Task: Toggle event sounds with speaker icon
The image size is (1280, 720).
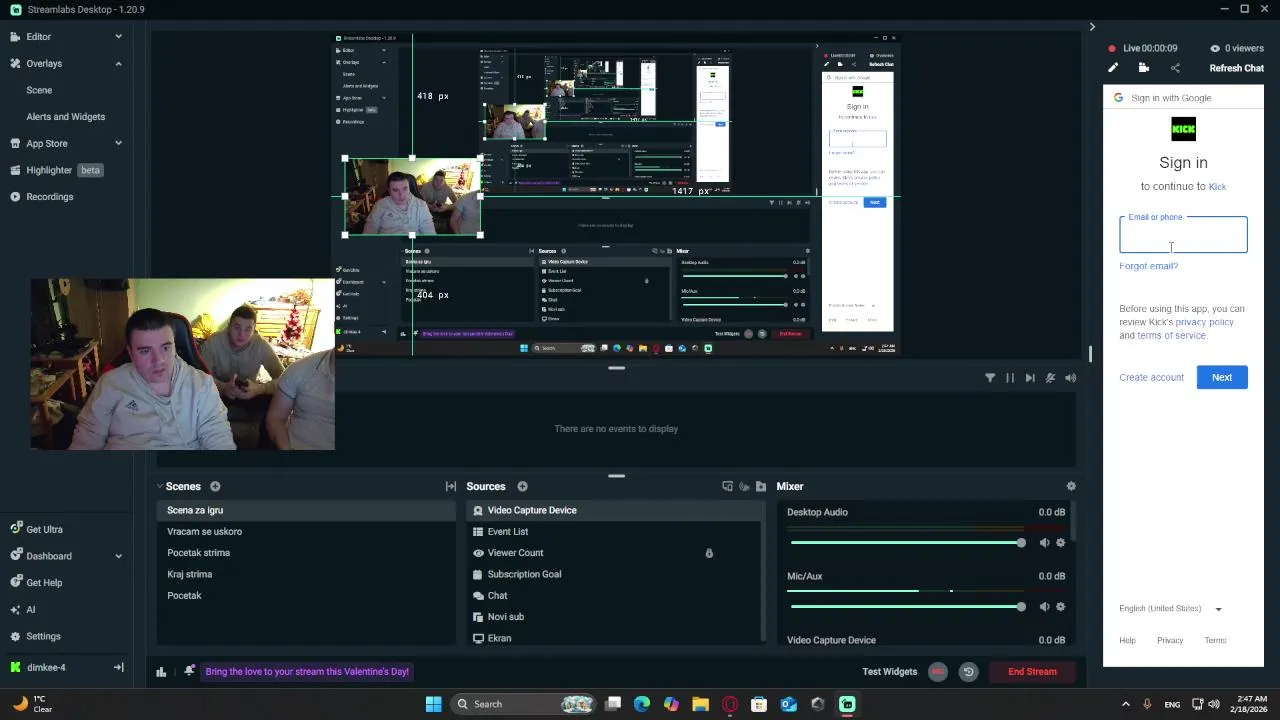Action: pyautogui.click(x=1070, y=378)
